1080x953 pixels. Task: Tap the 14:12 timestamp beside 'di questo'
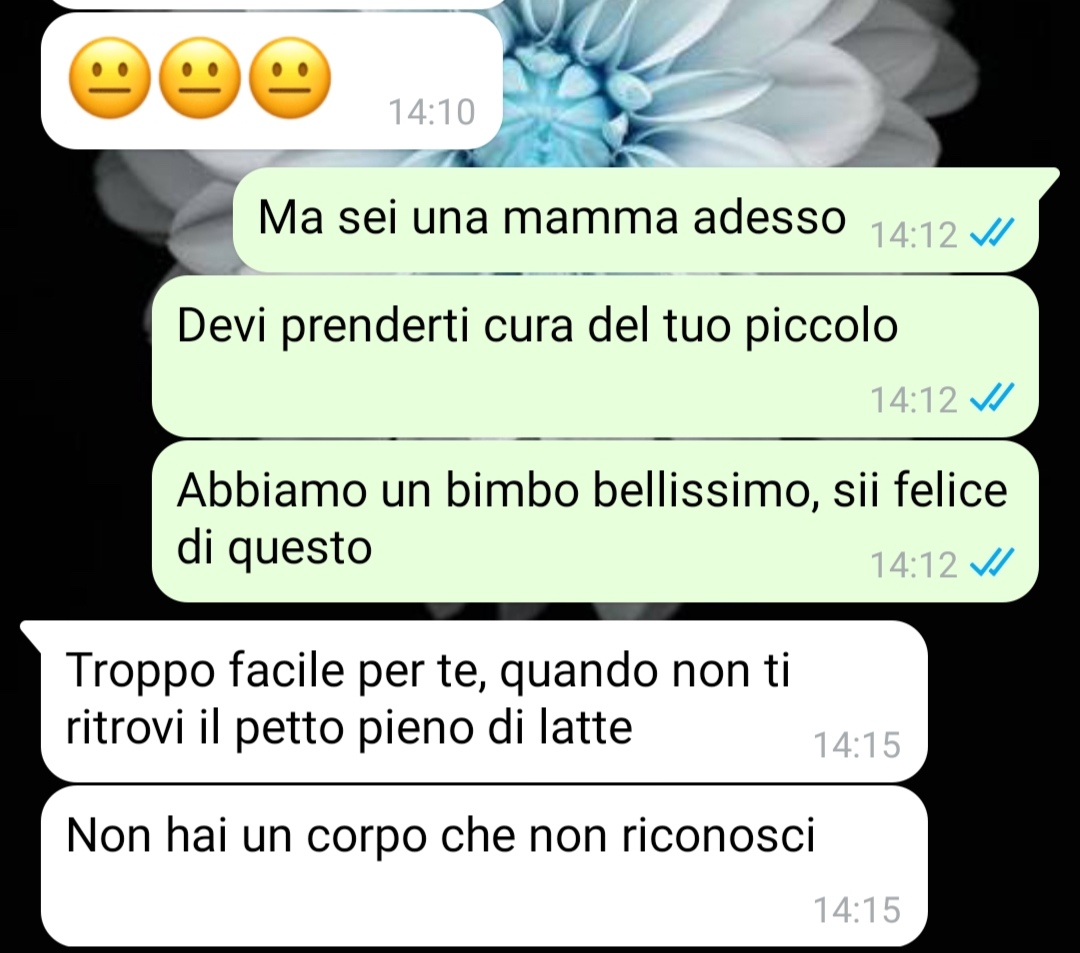[914, 565]
